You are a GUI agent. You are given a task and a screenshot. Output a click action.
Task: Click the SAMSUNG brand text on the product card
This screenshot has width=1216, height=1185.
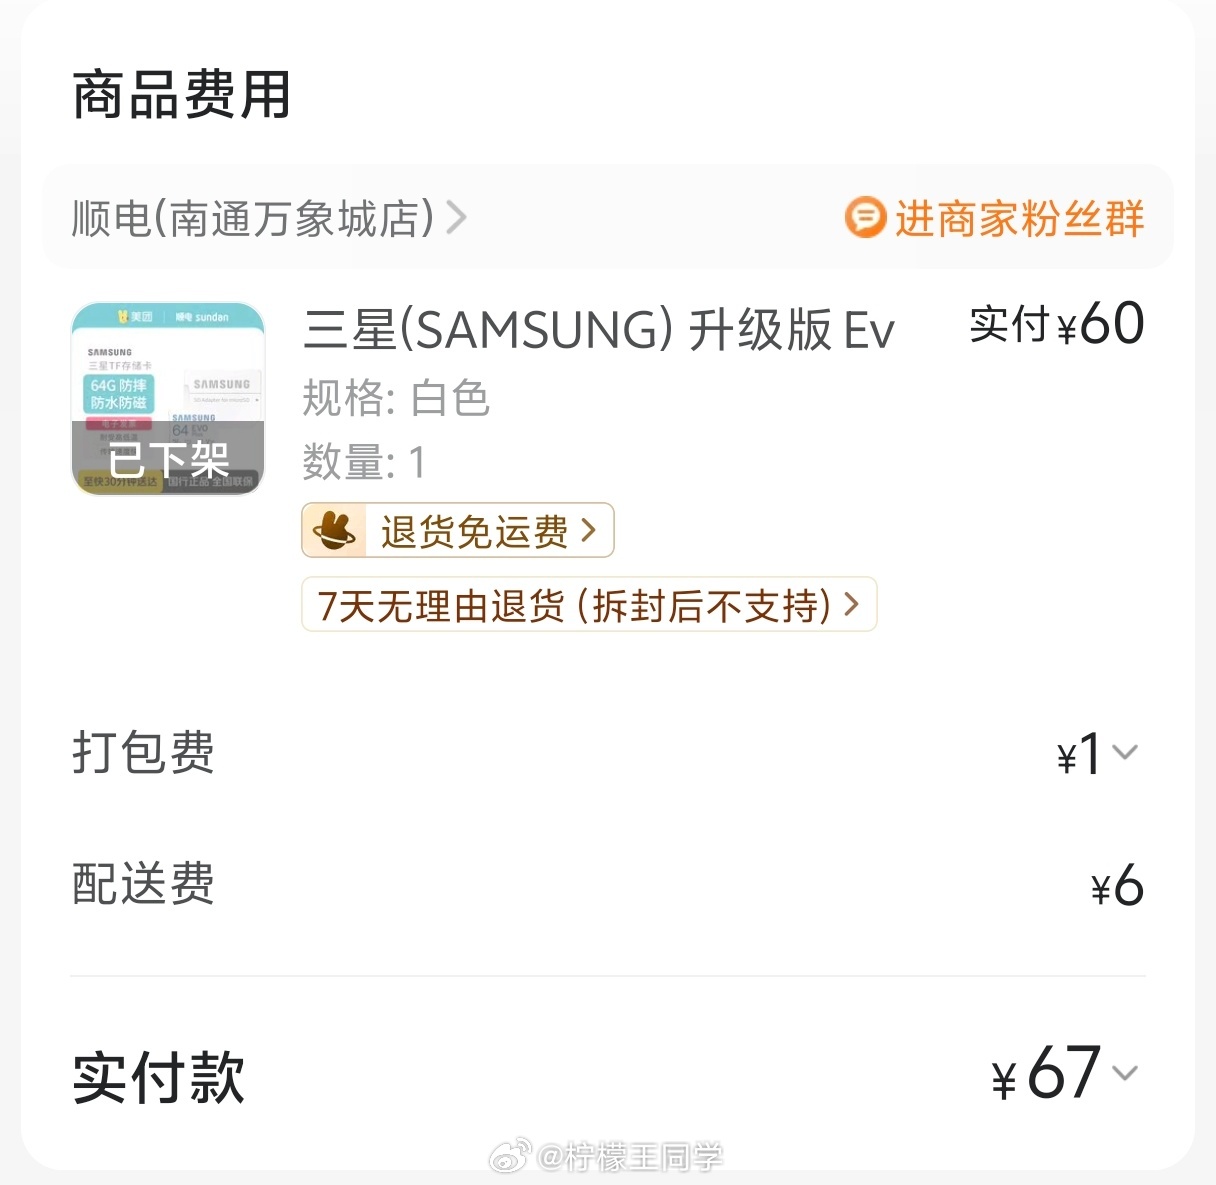coord(111,352)
